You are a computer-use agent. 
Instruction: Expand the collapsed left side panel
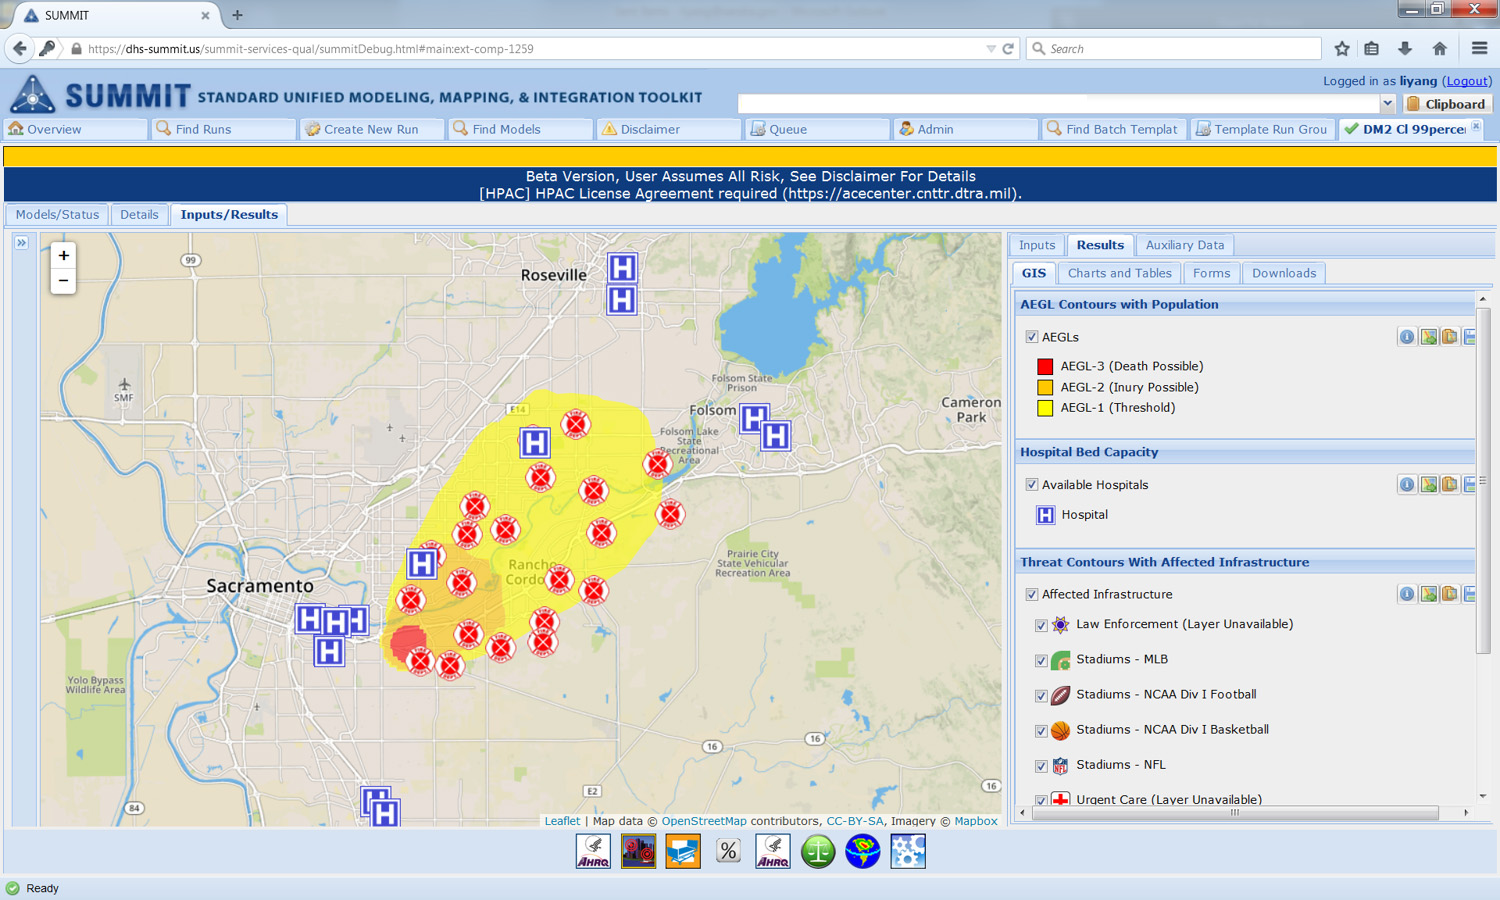(22, 242)
